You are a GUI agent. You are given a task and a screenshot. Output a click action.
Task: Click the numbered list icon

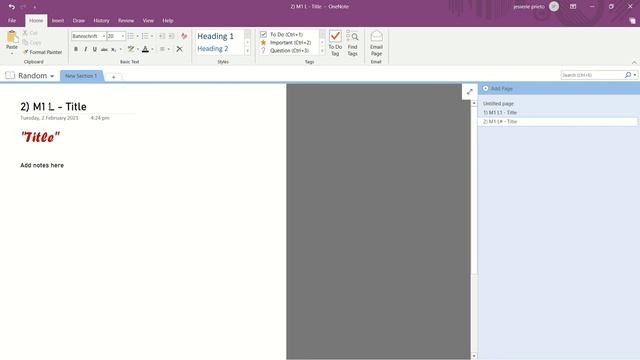[x=145, y=36]
